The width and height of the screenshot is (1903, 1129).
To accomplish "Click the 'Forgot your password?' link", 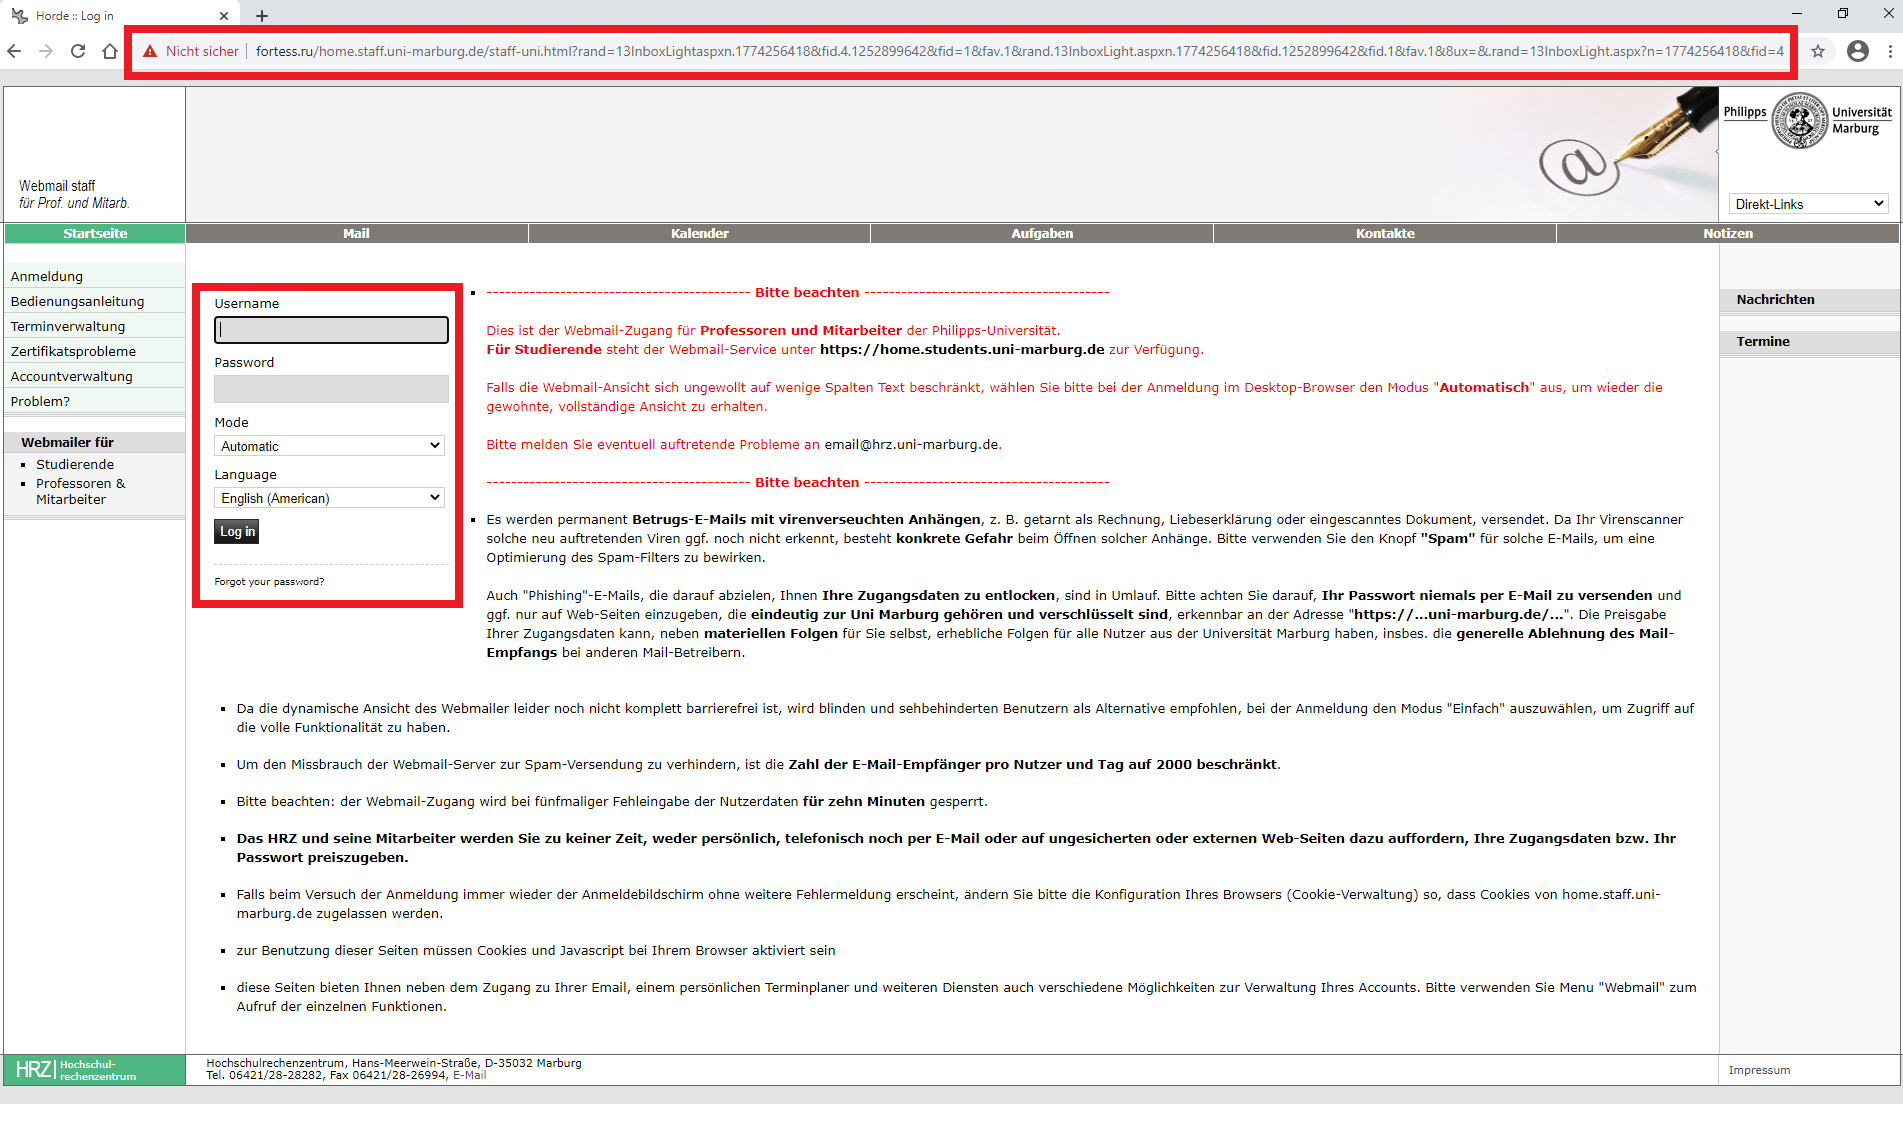I will click(x=269, y=582).
